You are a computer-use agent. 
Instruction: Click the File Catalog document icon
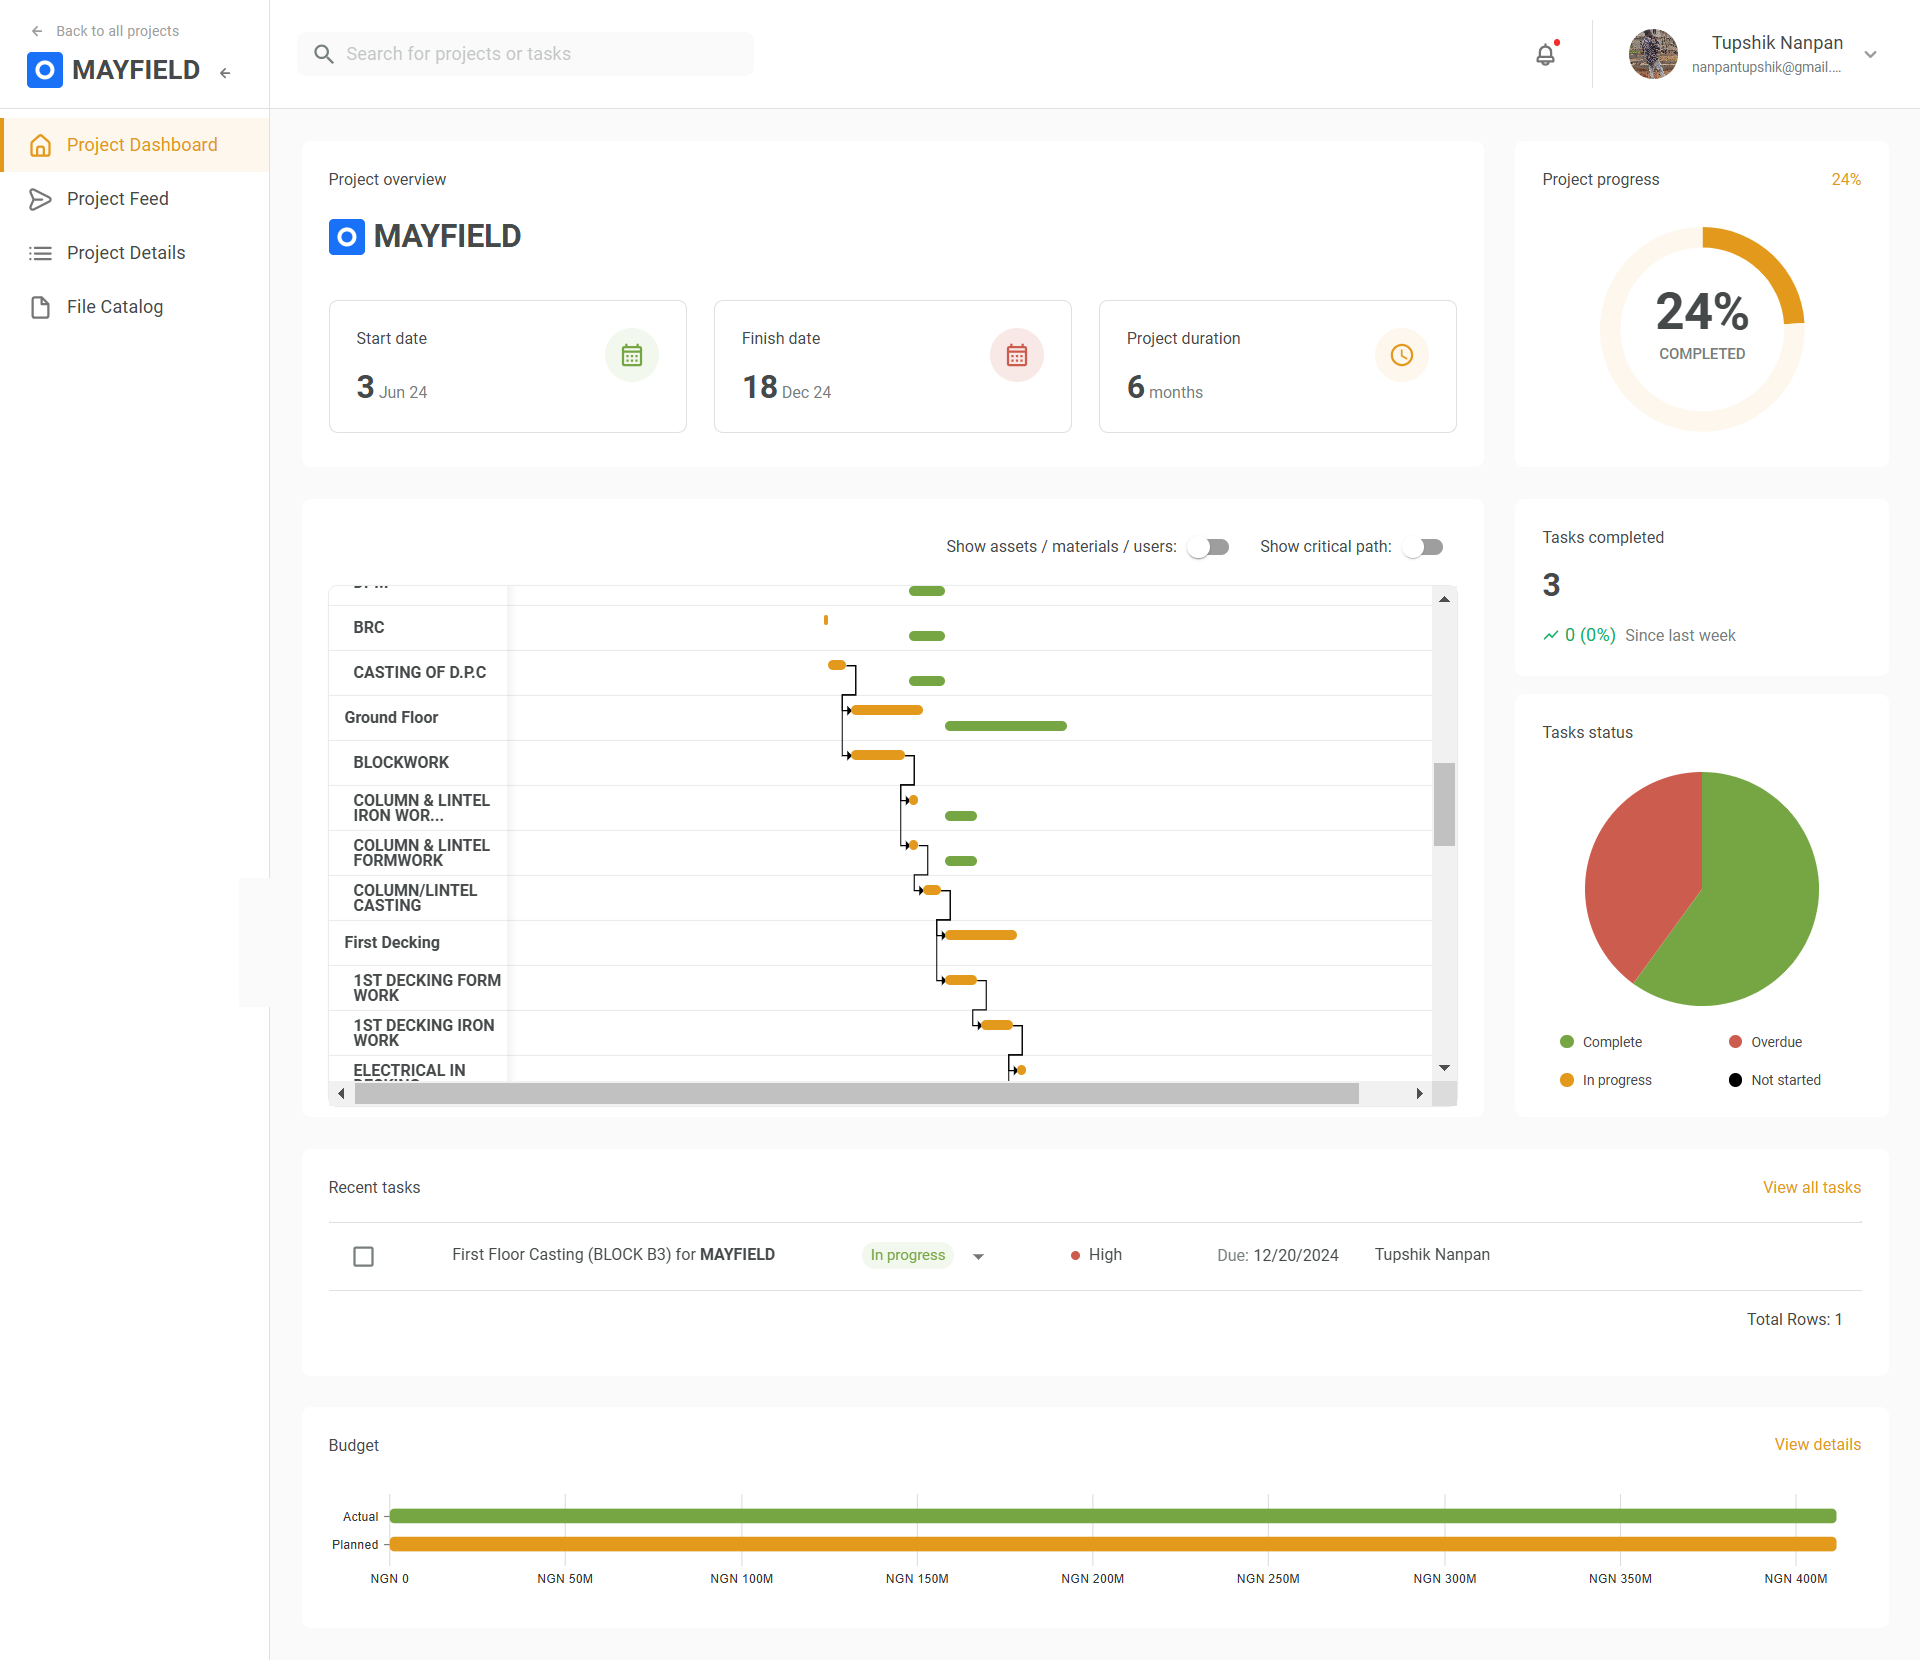pos(40,307)
